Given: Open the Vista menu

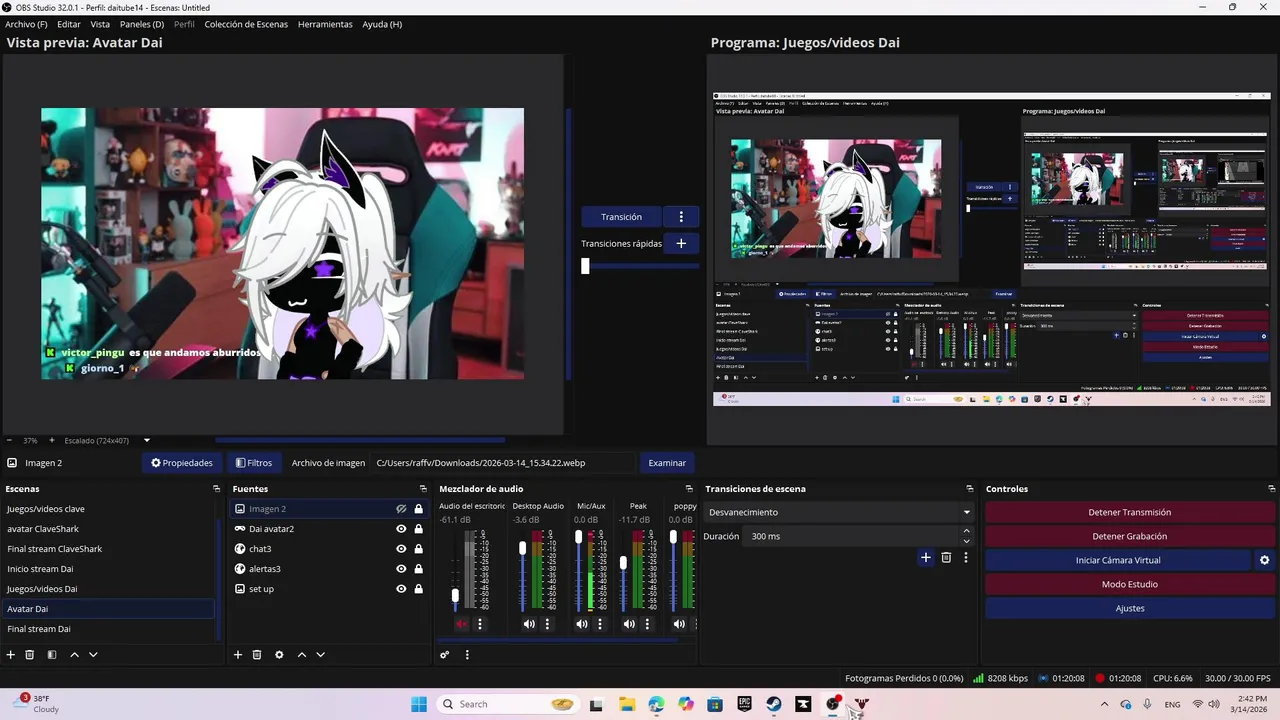Looking at the screenshot, I should pyautogui.click(x=100, y=24).
